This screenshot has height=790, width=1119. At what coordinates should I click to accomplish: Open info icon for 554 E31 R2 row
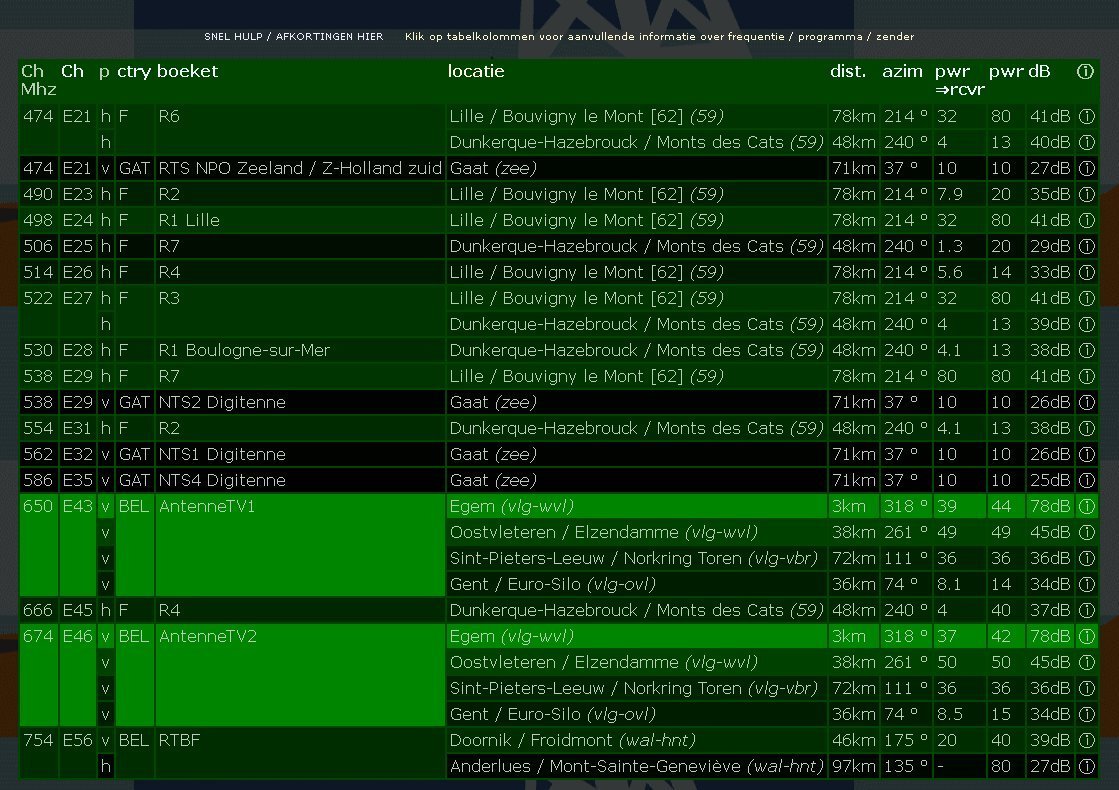[x=1086, y=428]
